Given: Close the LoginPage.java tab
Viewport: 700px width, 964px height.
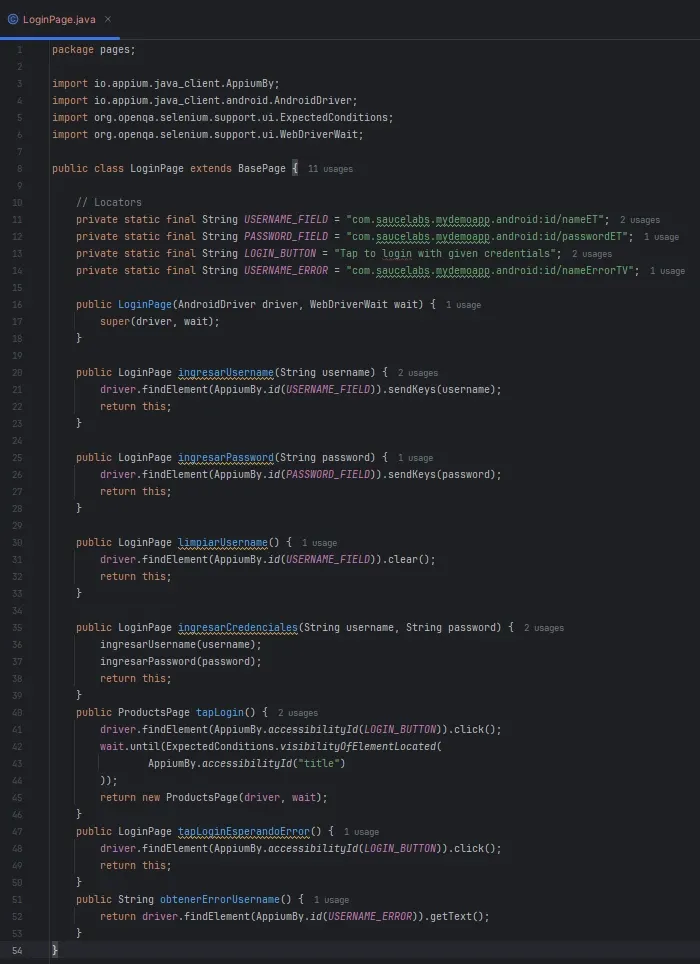Looking at the screenshot, I should coord(108,19).
